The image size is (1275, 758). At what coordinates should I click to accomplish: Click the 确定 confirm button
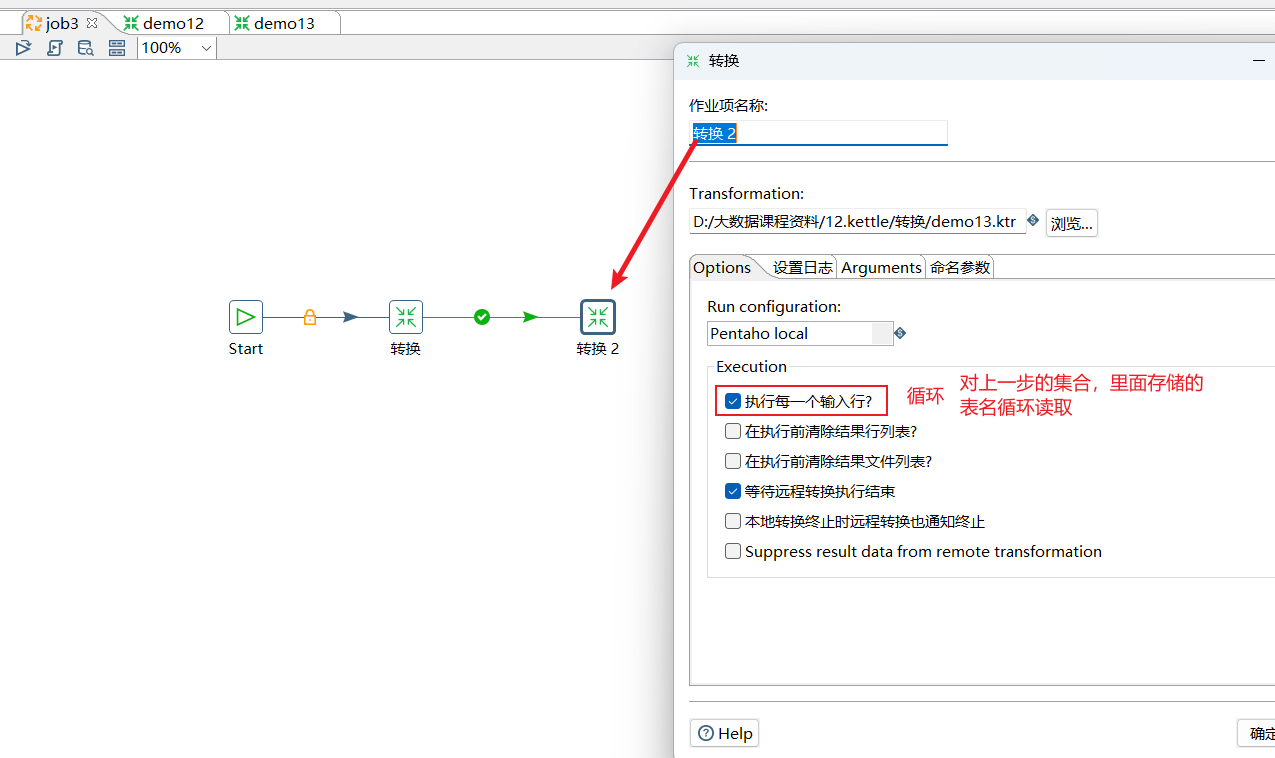click(x=1258, y=733)
